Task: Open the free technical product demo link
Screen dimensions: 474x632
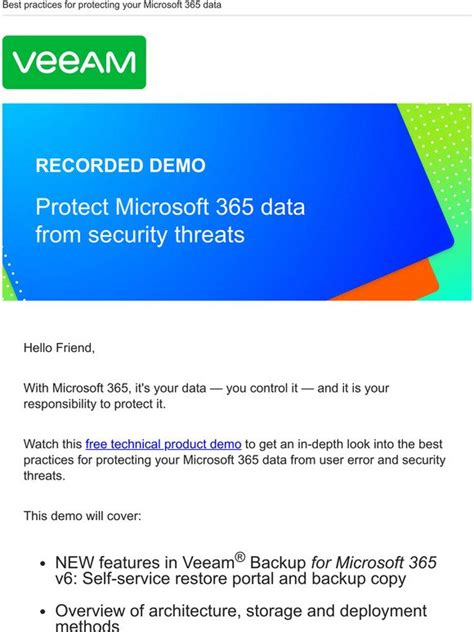Action: [163, 444]
